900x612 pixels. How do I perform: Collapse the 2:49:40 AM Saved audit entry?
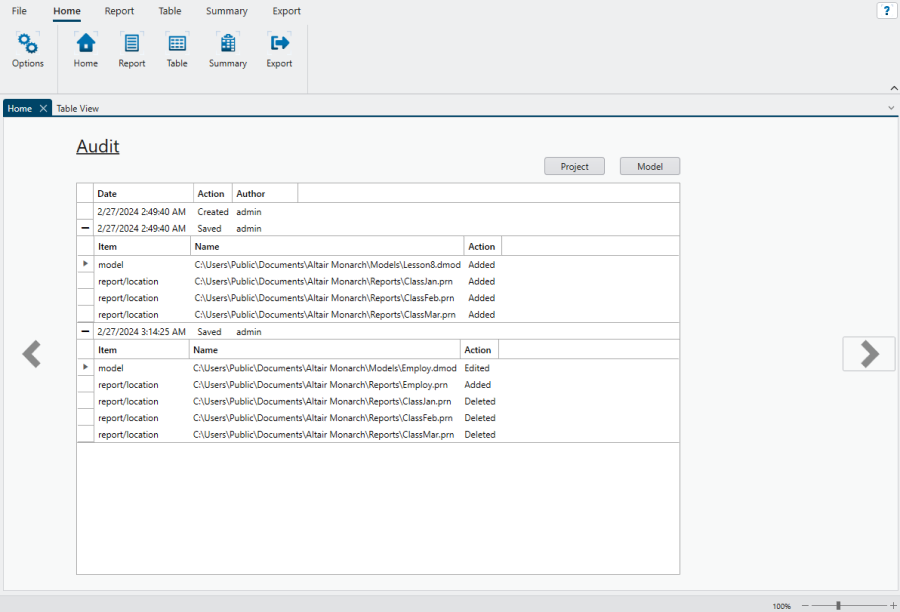tap(85, 229)
